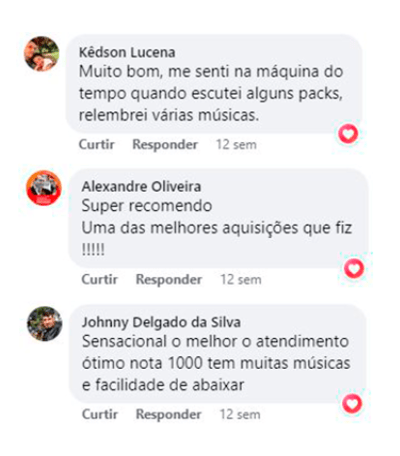This screenshot has width=400, height=456.
Task: Click 12 sem timestamp on Kêdson's comment
Action: 236,145
